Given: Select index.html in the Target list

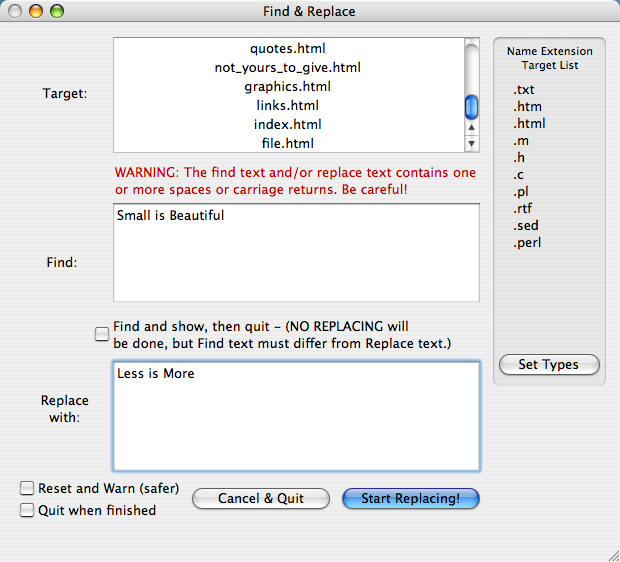Looking at the screenshot, I should tap(287, 124).
